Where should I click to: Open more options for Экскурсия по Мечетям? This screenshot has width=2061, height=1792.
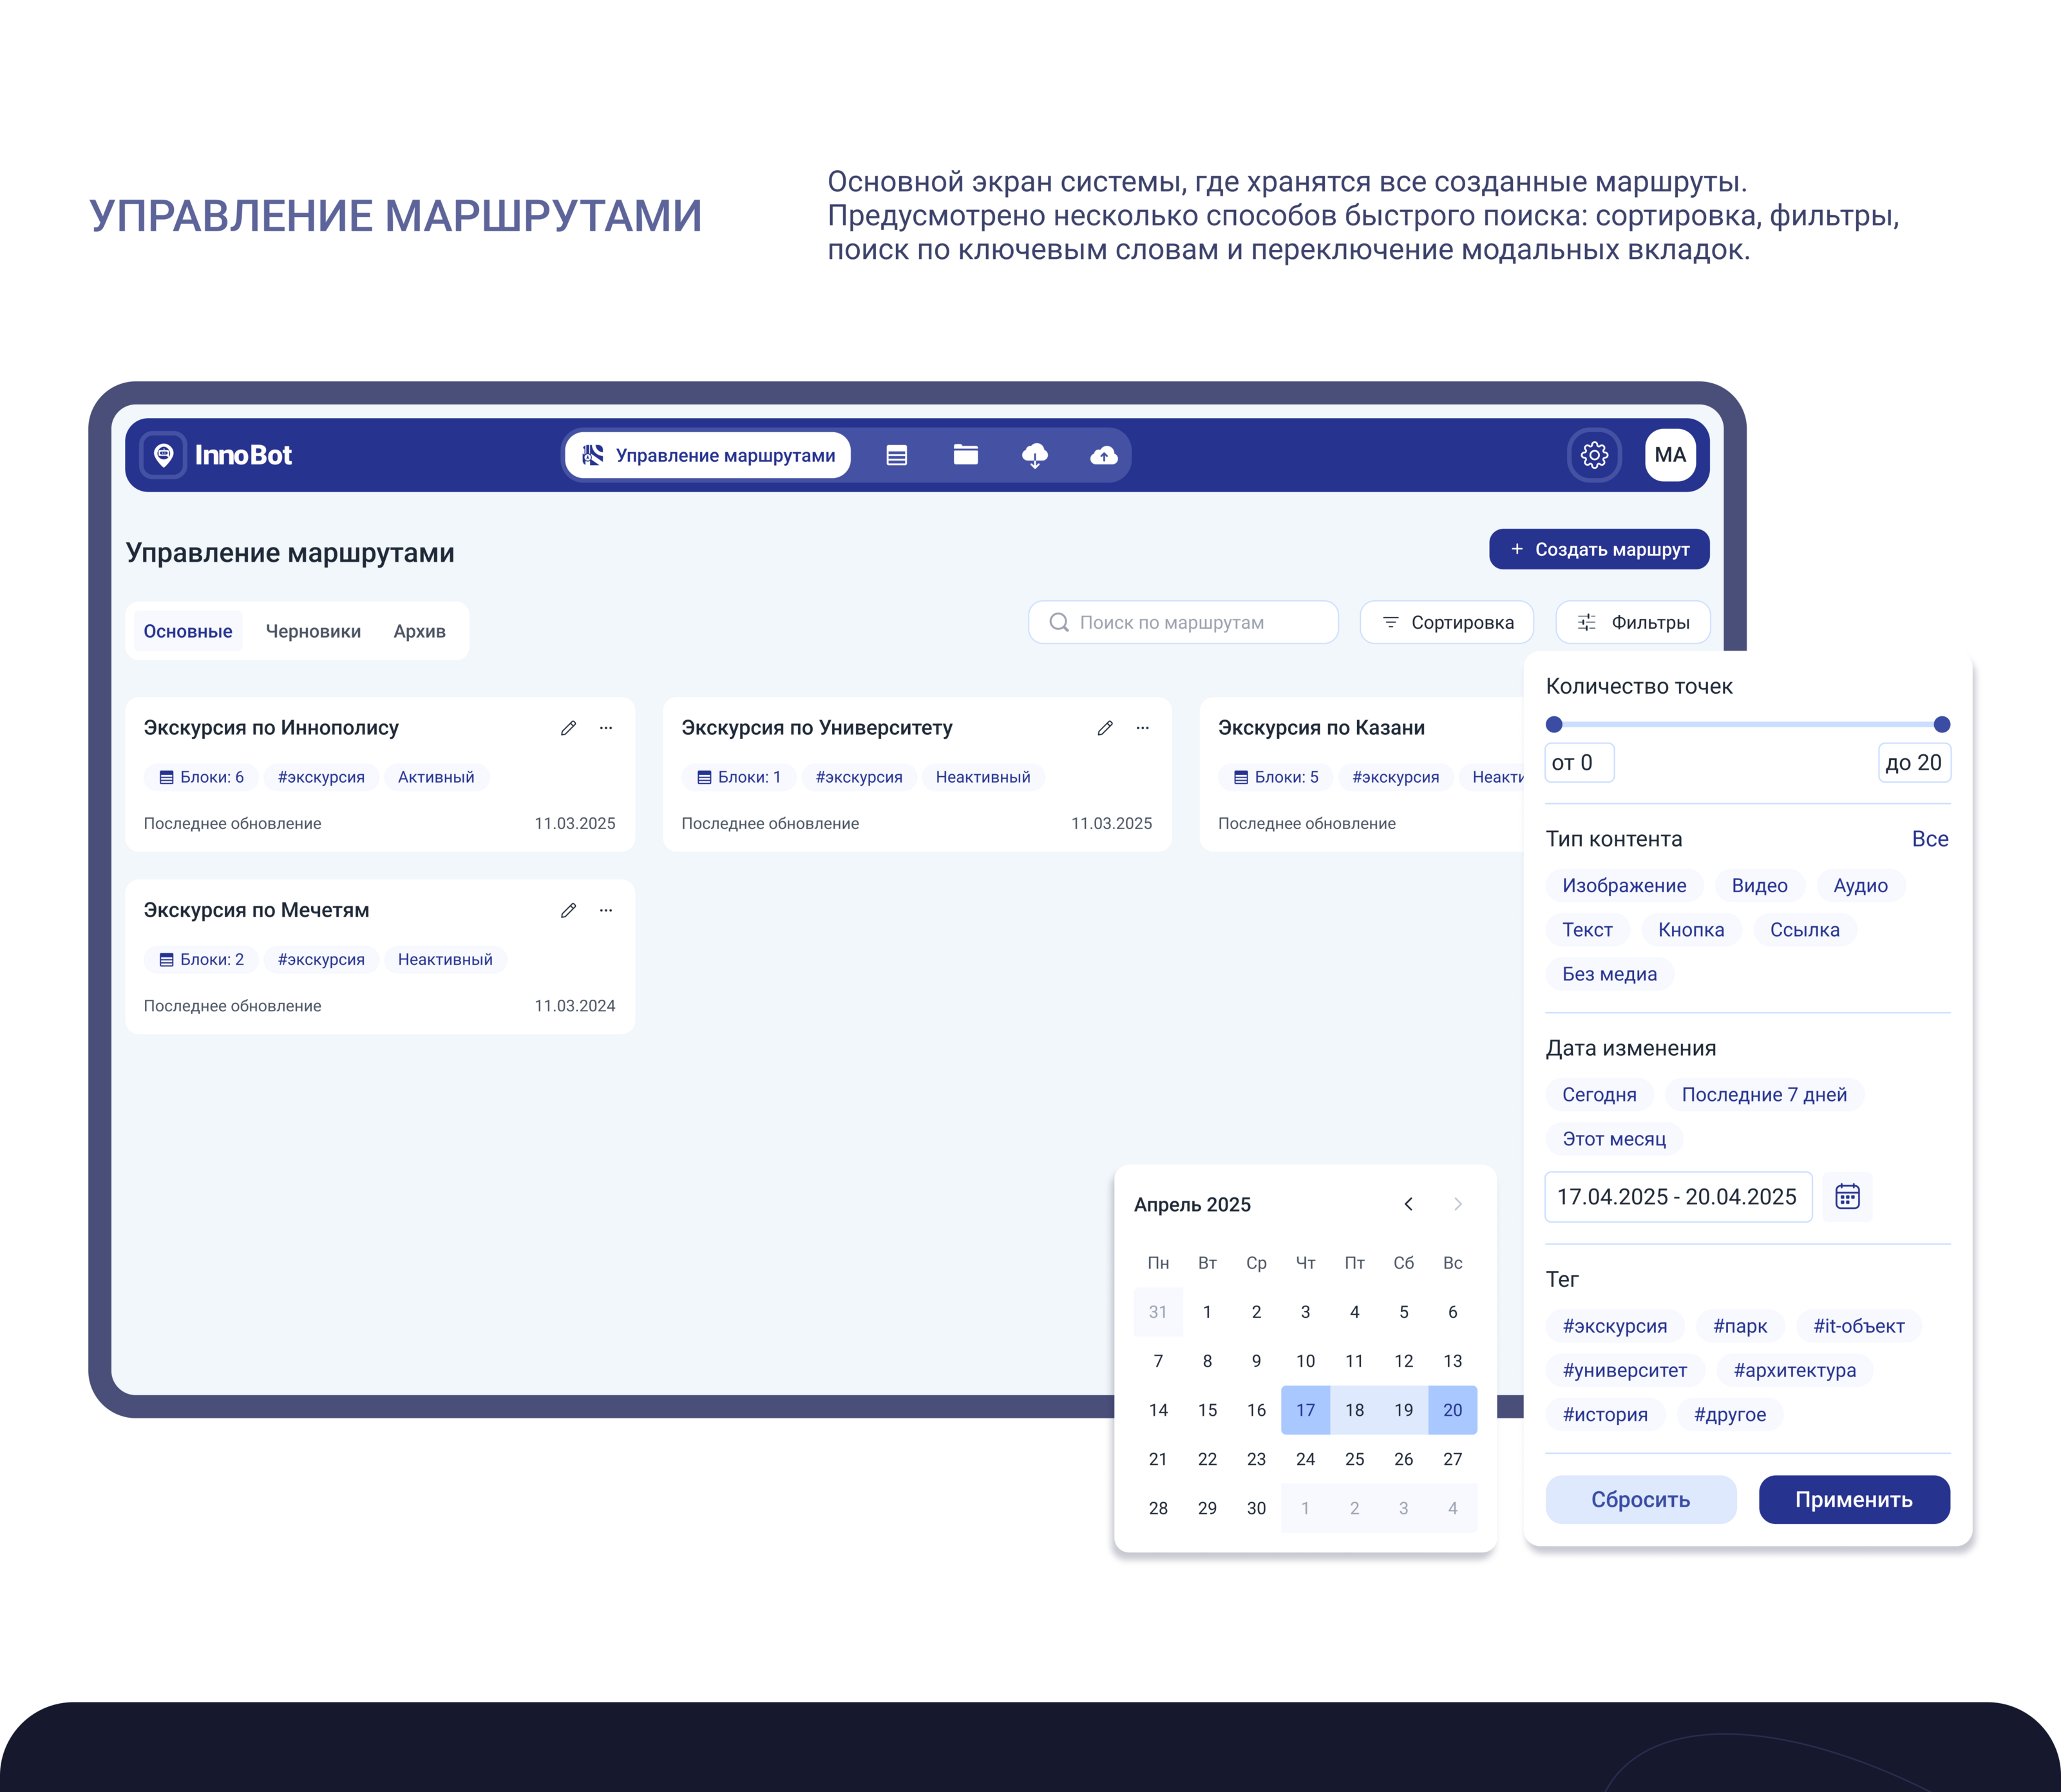pyautogui.click(x=606, y=910)
